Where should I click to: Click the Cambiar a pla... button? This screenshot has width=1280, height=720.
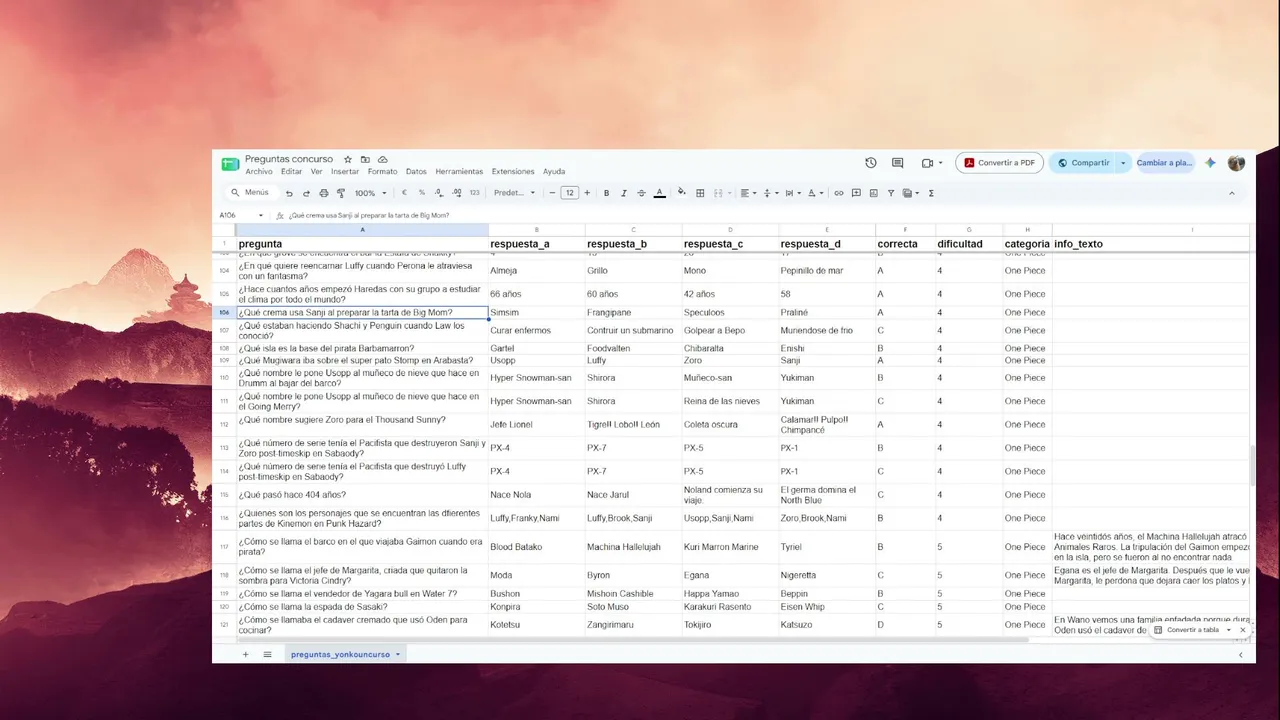tap(1165, 163)
